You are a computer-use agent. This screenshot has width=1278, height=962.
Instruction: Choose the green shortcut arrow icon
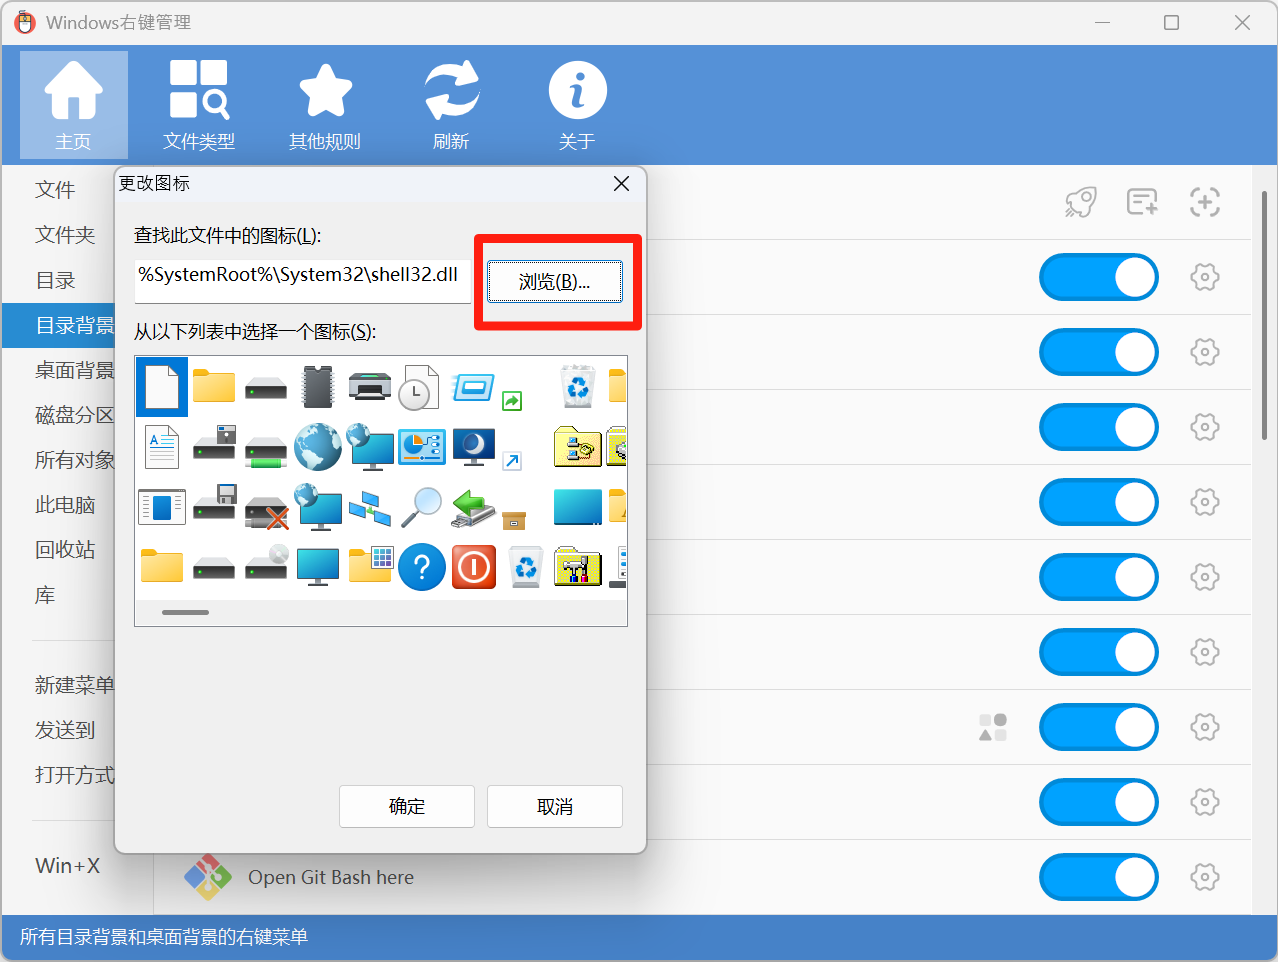point(512,401)
